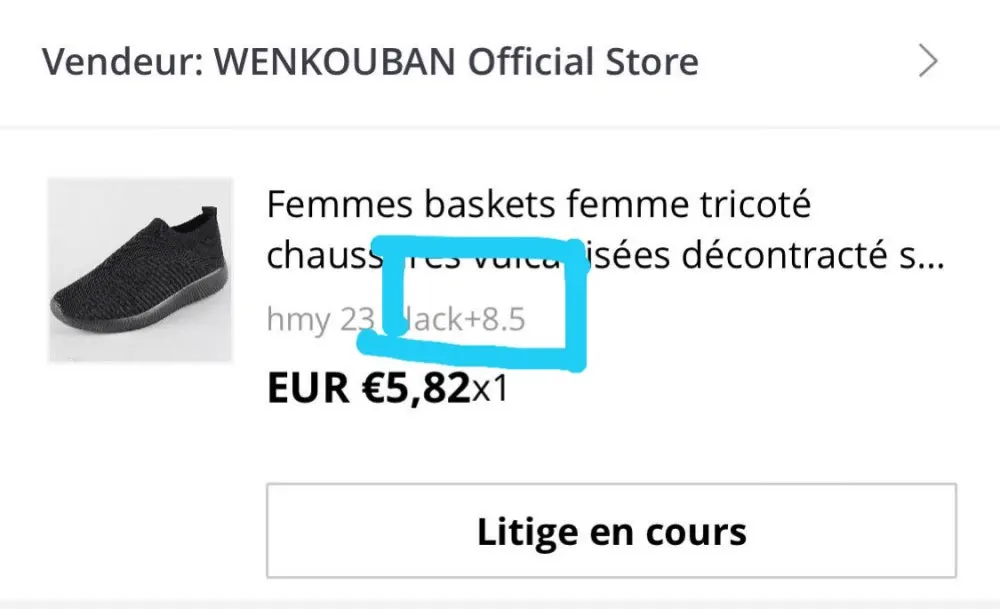The image size is (1000, 609).
Task: Open the seller page via right chevron
Action: pos(928,61)
